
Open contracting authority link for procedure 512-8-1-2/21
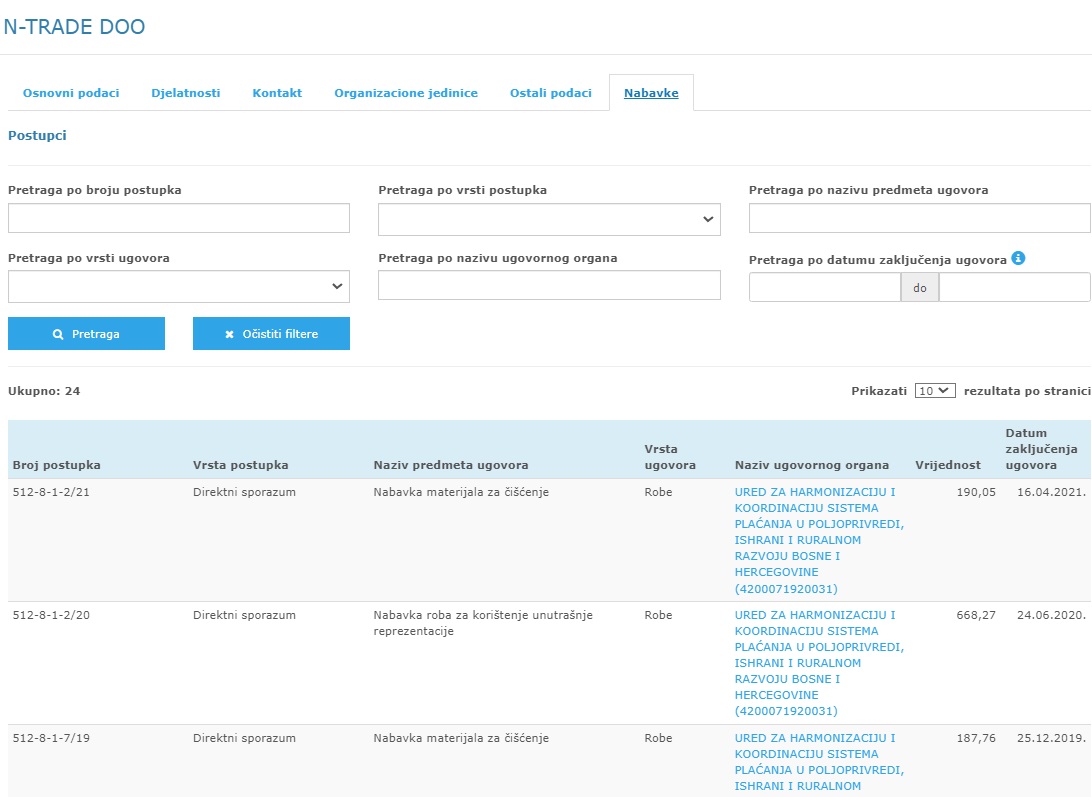[x=818, y=540]
